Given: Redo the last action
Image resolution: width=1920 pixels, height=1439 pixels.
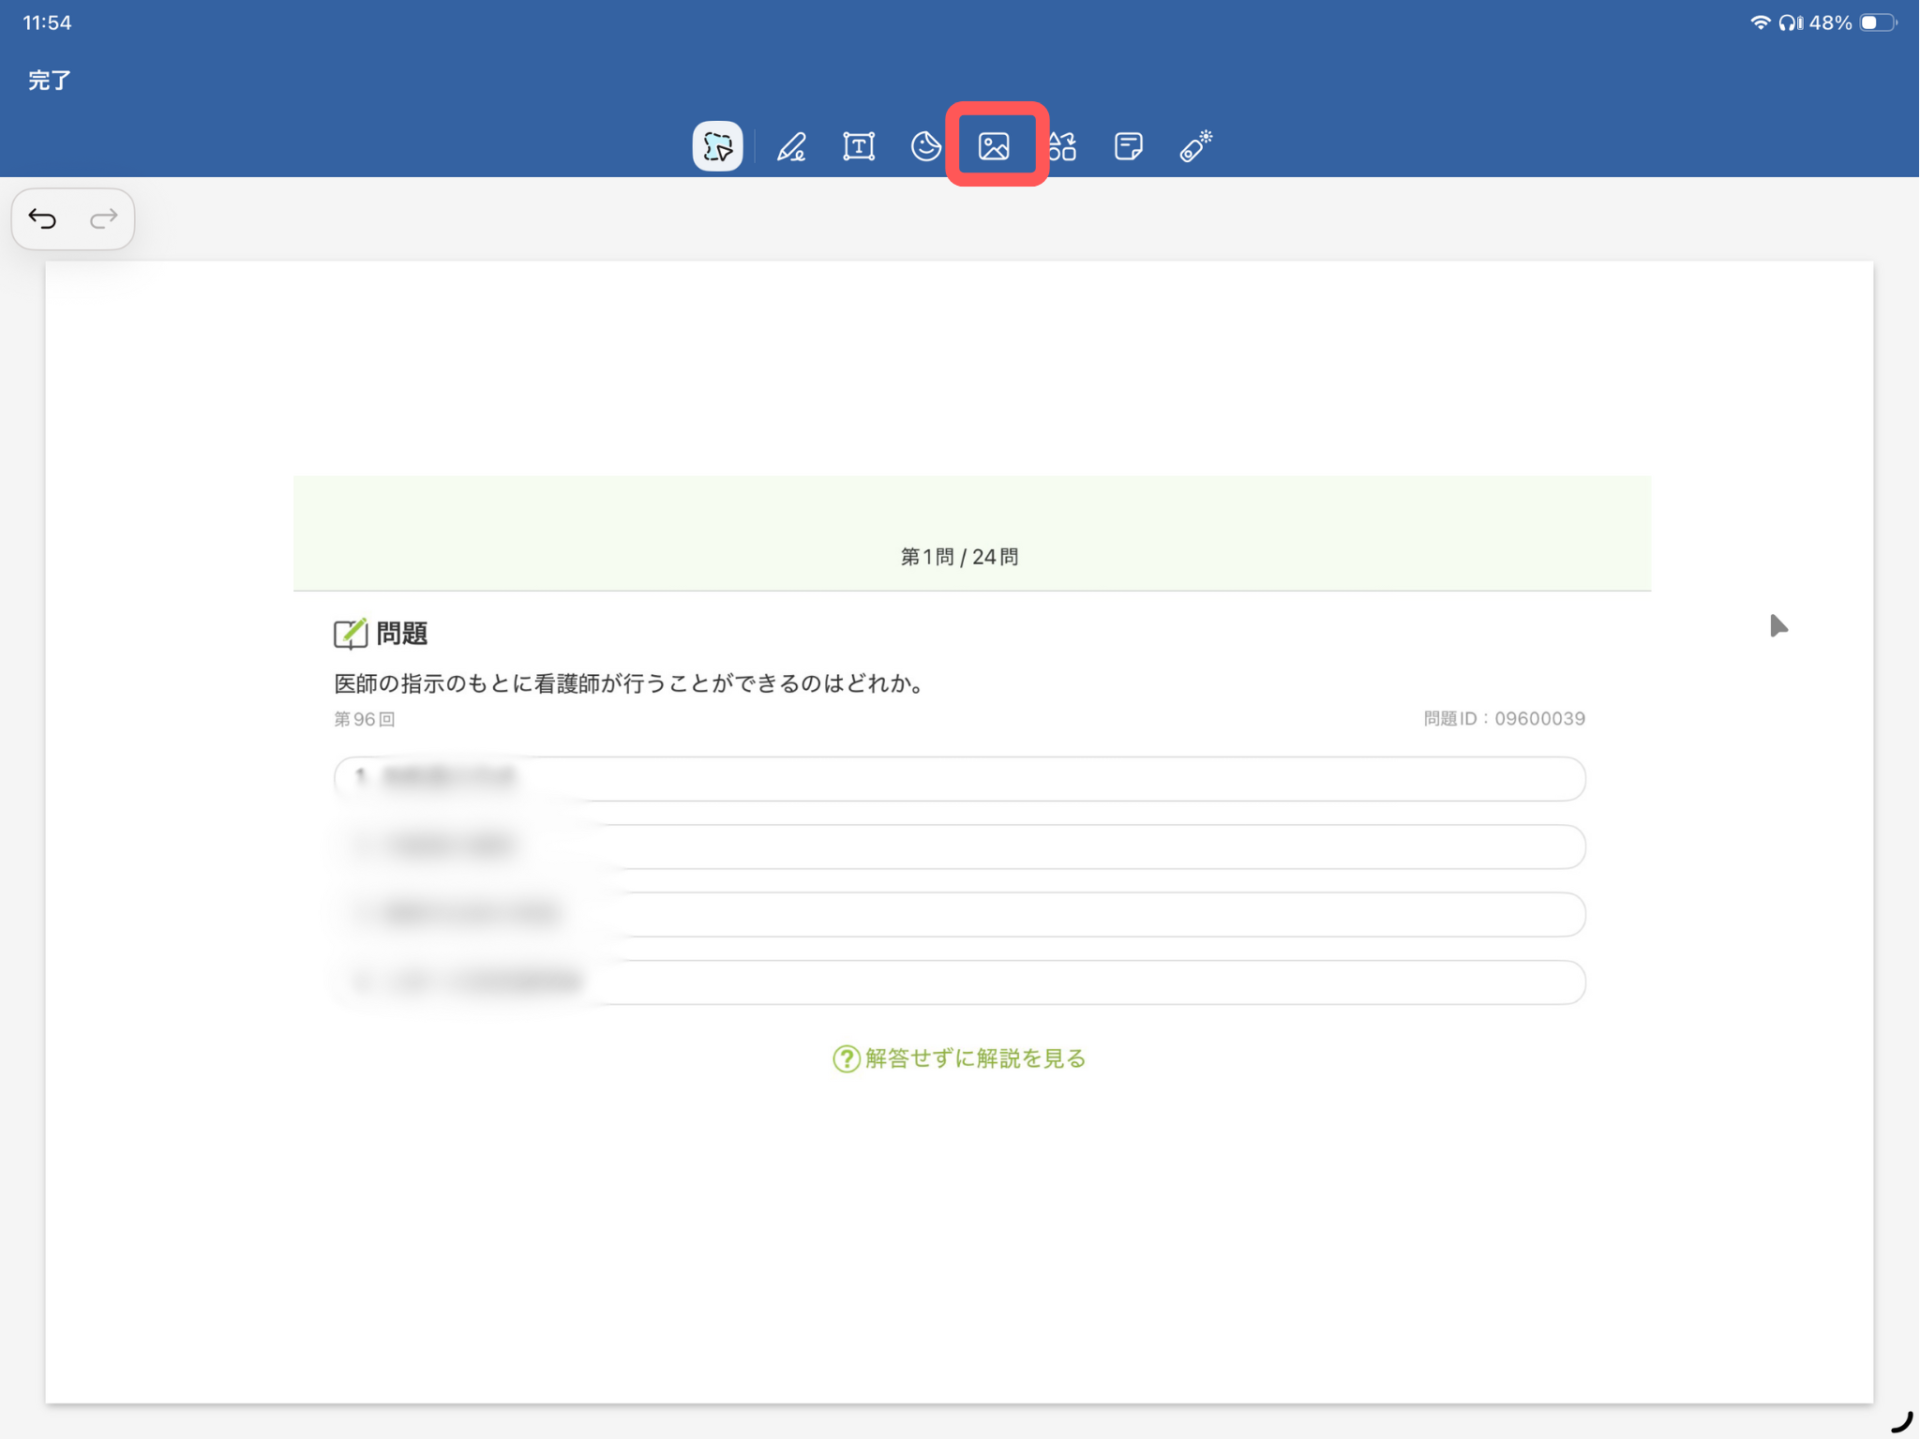Looking at the screenshot, I should click(103, 218).
